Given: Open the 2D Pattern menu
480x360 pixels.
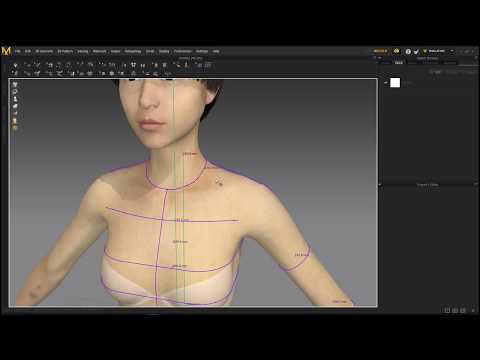Looking at the screenshot, I should (x=65, y=51).
